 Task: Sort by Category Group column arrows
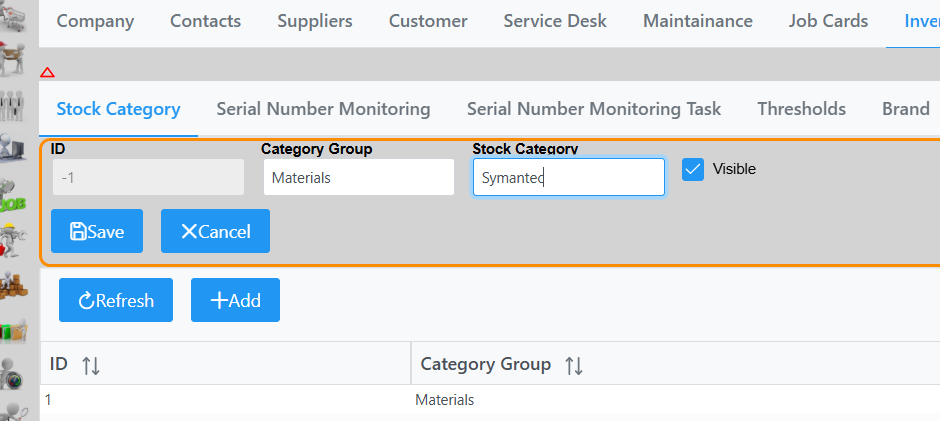573,365
